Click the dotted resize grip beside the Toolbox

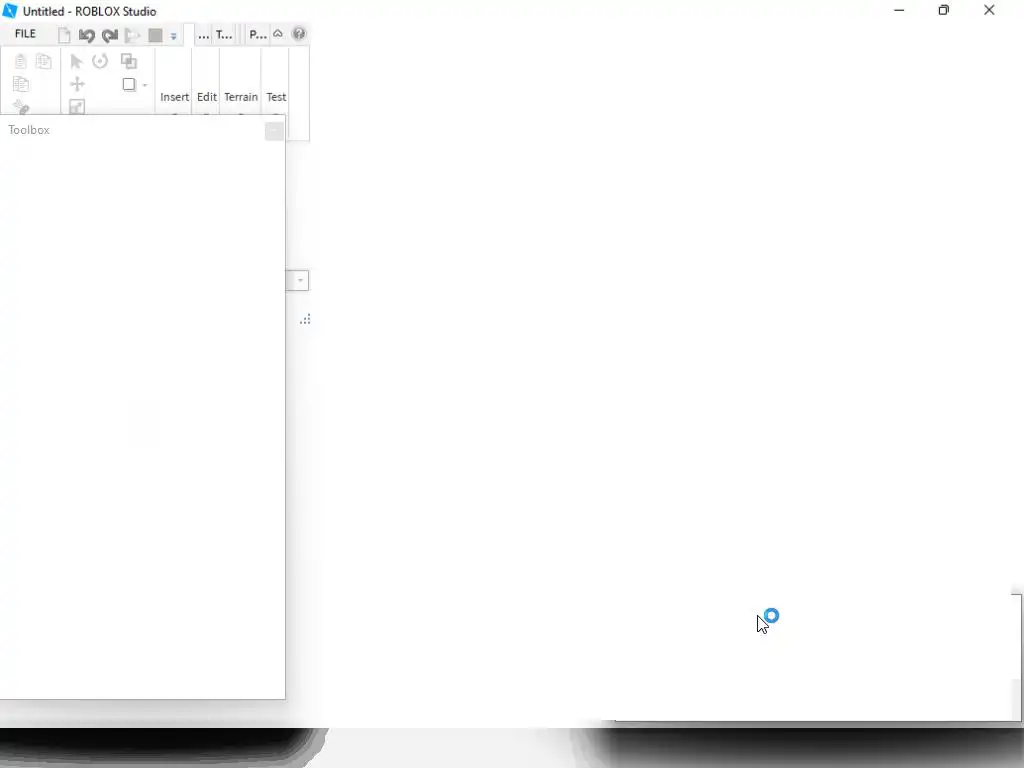point(305,319)
